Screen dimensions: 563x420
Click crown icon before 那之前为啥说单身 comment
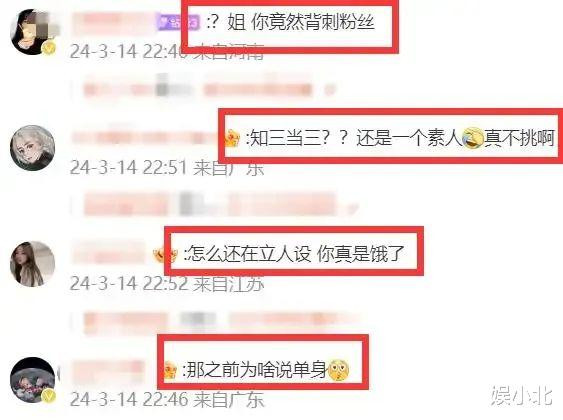pos(170,371)
